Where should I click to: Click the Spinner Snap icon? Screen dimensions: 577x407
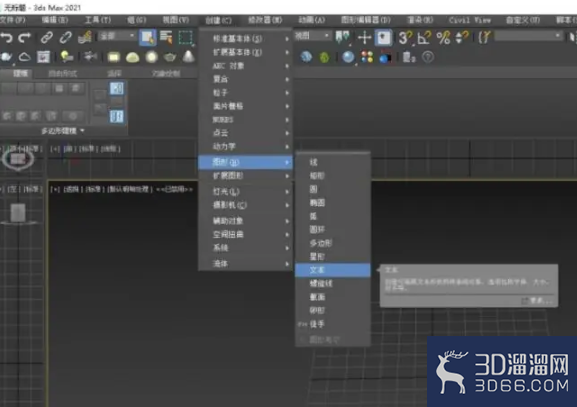point(462,38)
